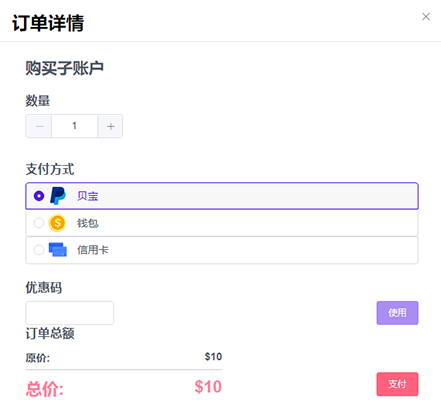Select the 信用卡 radio button
This screenshot has width=441, height=409.
tap(39, 250)
